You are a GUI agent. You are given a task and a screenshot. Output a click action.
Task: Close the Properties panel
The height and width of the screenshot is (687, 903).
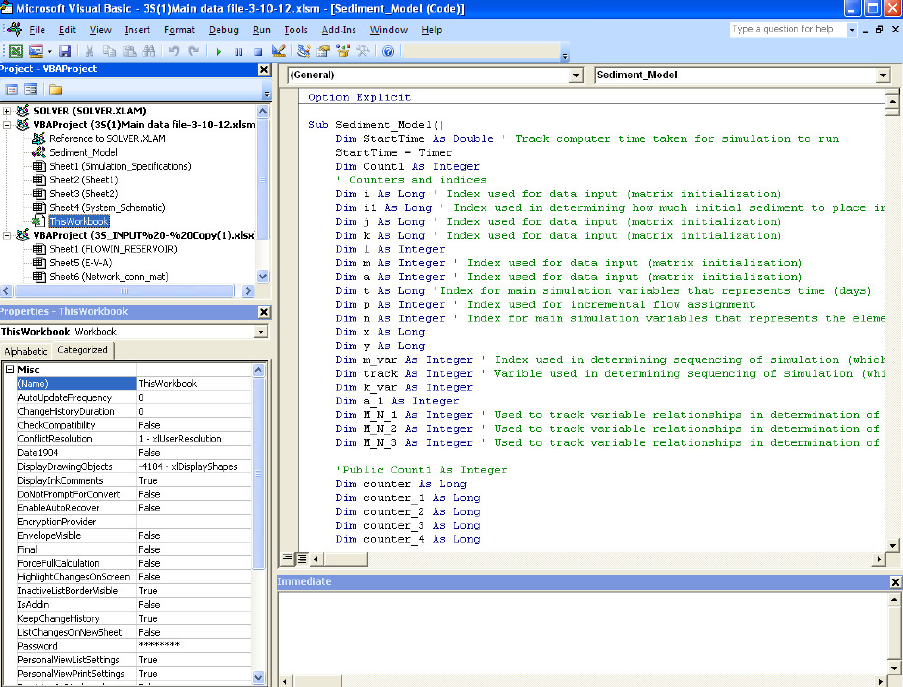263,312
